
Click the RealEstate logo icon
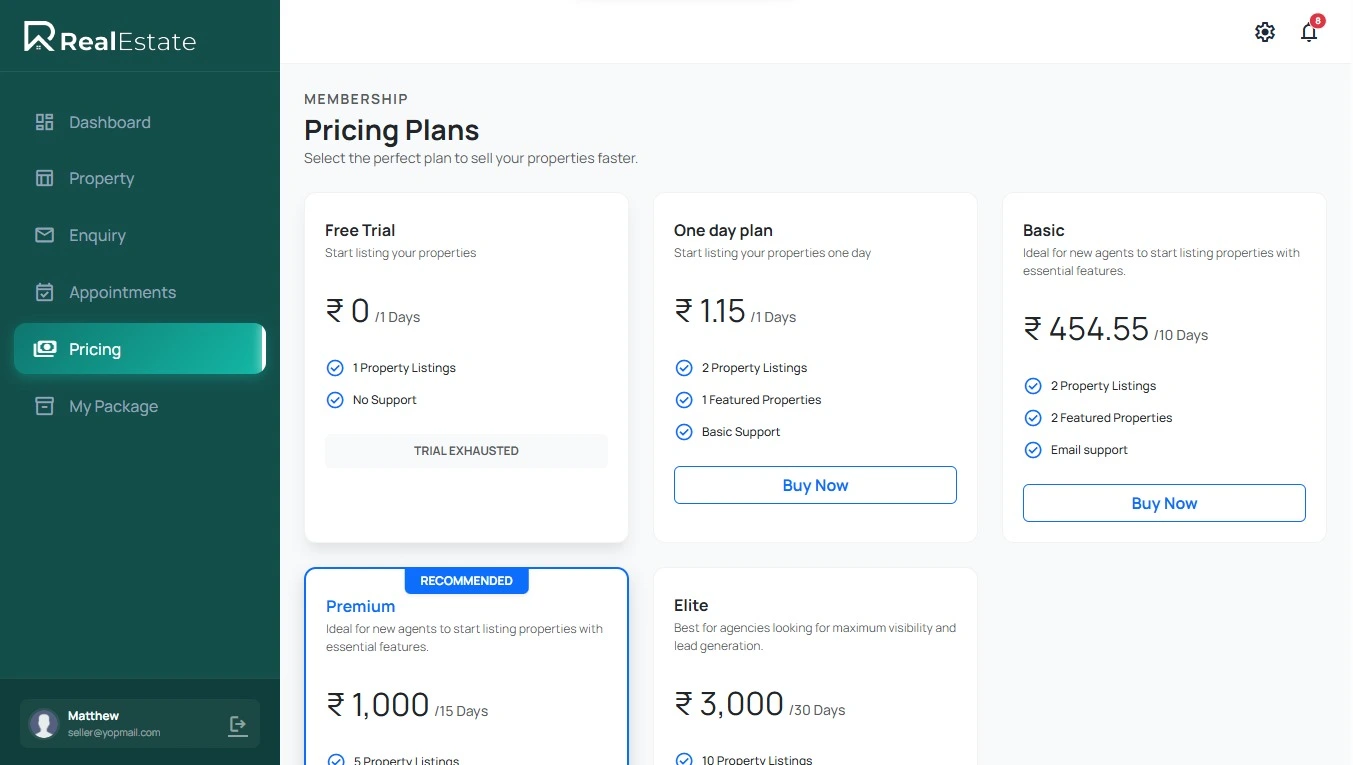[x=39, y=37]
